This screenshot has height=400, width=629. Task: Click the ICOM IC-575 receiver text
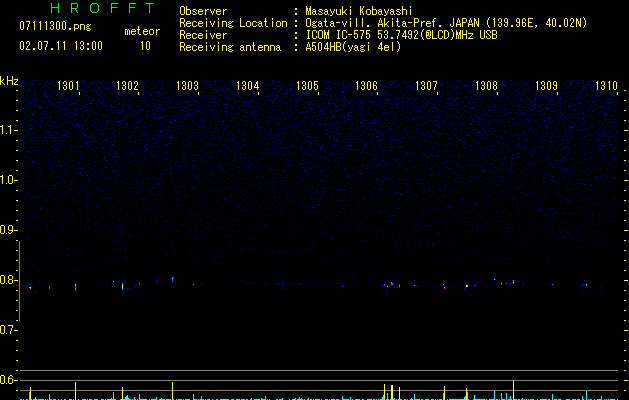tap(401, 35)
